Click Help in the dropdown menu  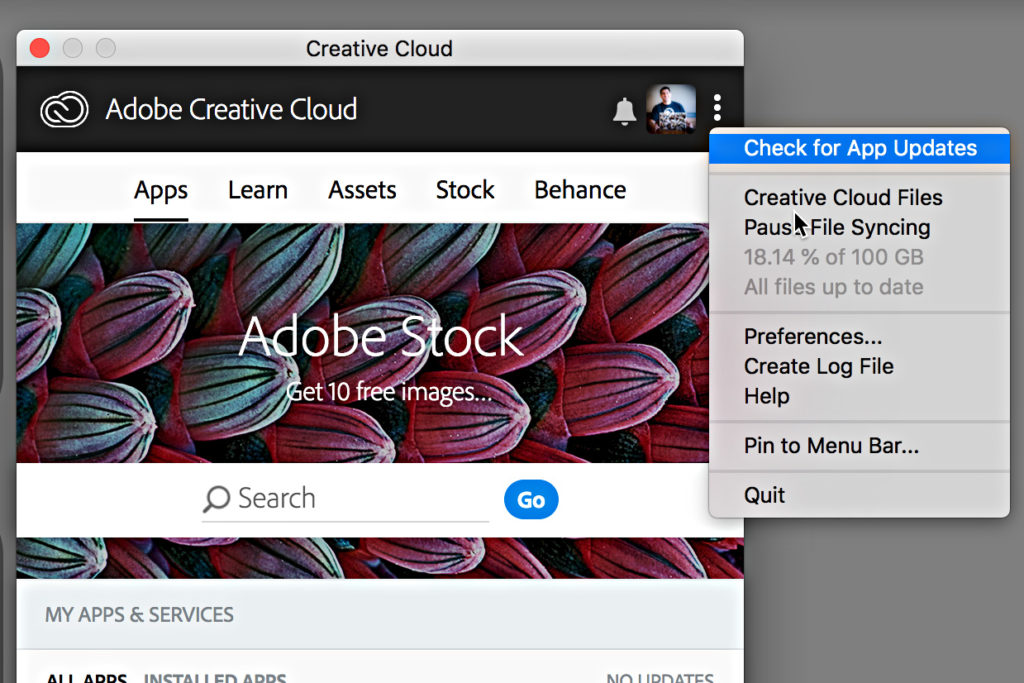pyautogui.click(x=766, y=397)
